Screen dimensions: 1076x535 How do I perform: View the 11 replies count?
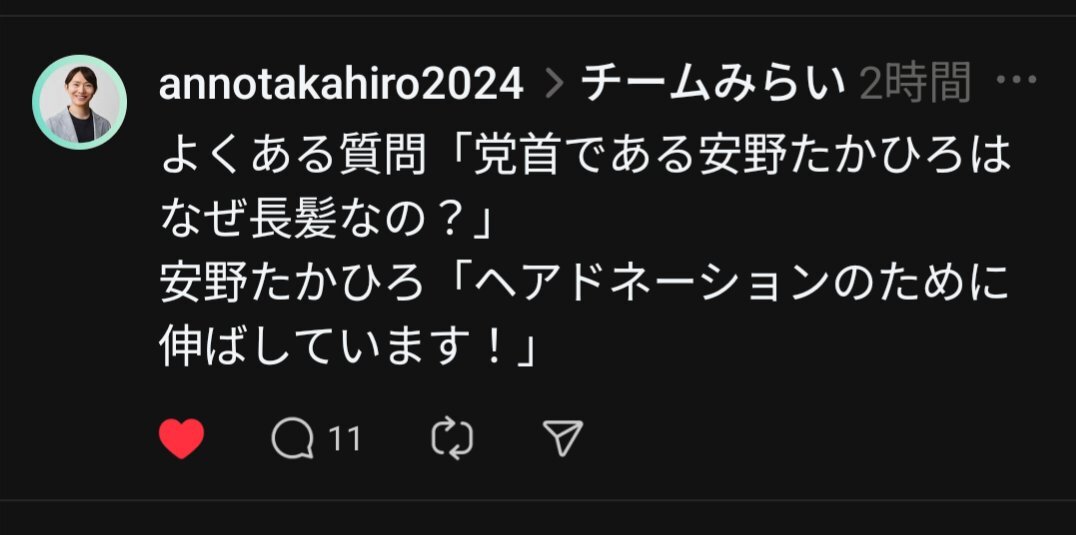(344, 438)
